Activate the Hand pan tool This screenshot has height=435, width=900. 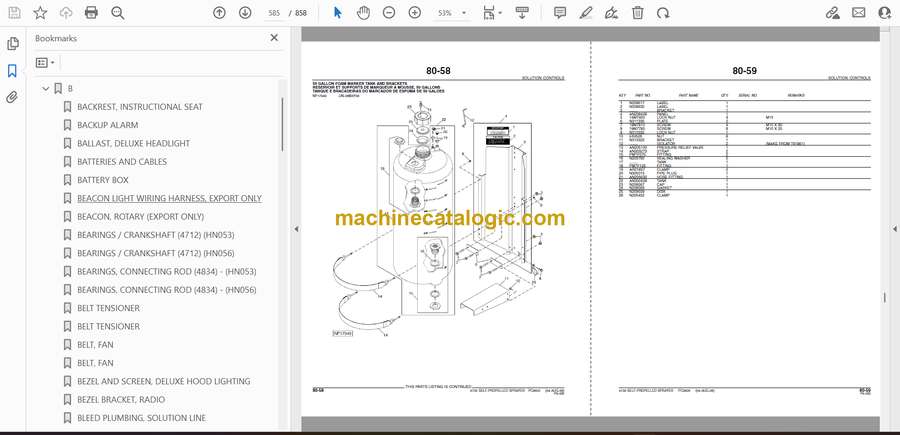coord(363,13)
